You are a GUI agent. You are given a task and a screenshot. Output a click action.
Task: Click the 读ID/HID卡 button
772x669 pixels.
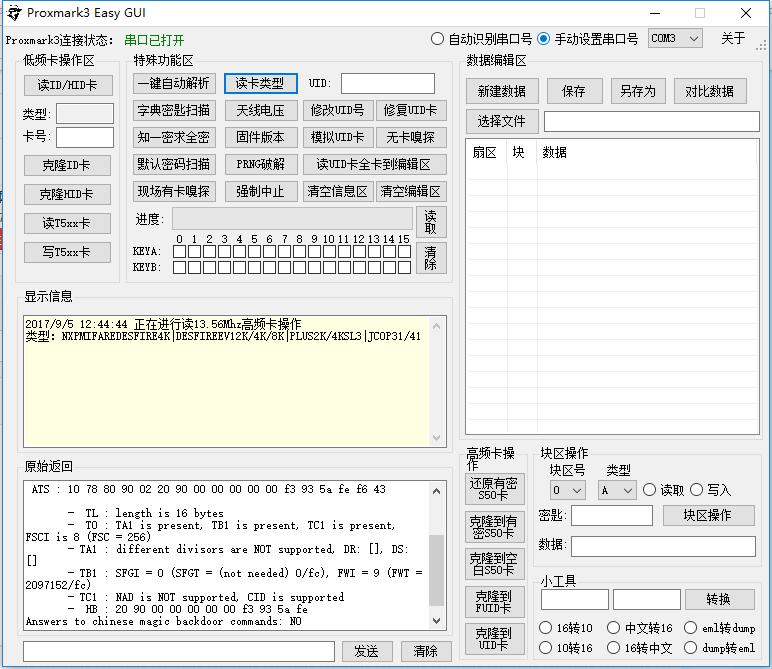pos(68,85)
